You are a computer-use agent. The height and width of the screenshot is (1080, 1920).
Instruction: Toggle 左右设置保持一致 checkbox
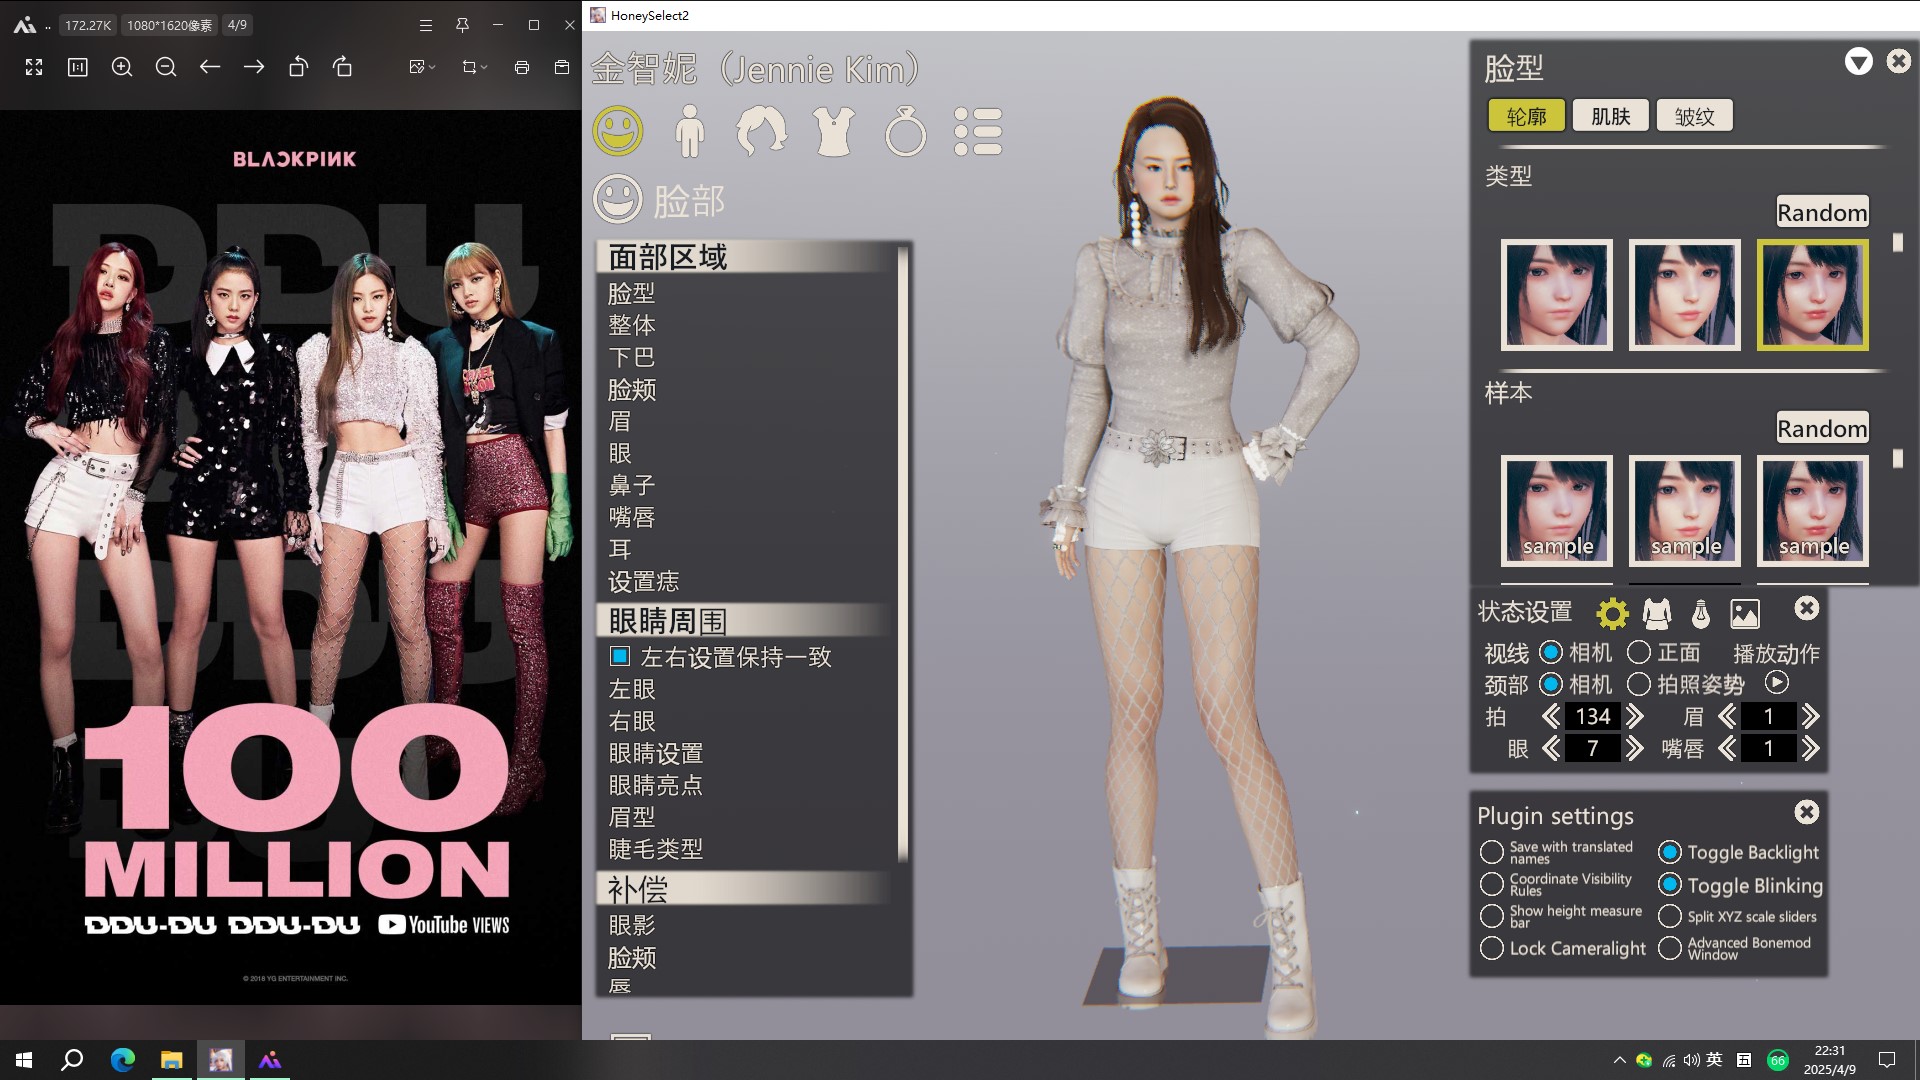tap(620, 657)
